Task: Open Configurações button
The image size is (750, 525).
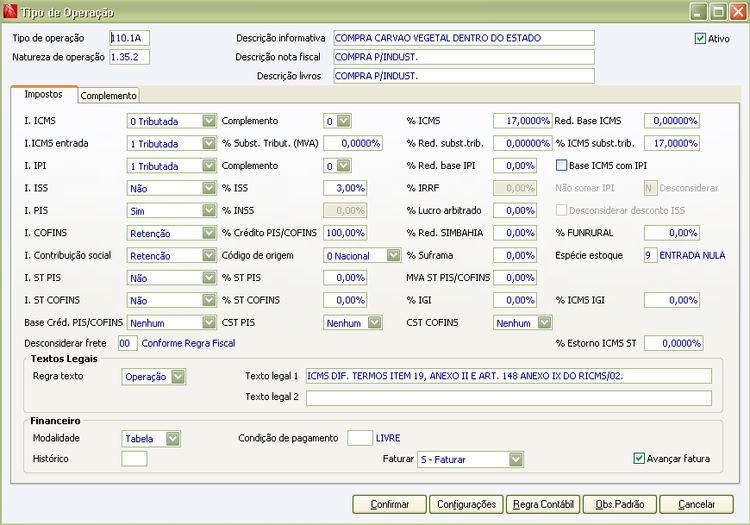Action: 467,504
